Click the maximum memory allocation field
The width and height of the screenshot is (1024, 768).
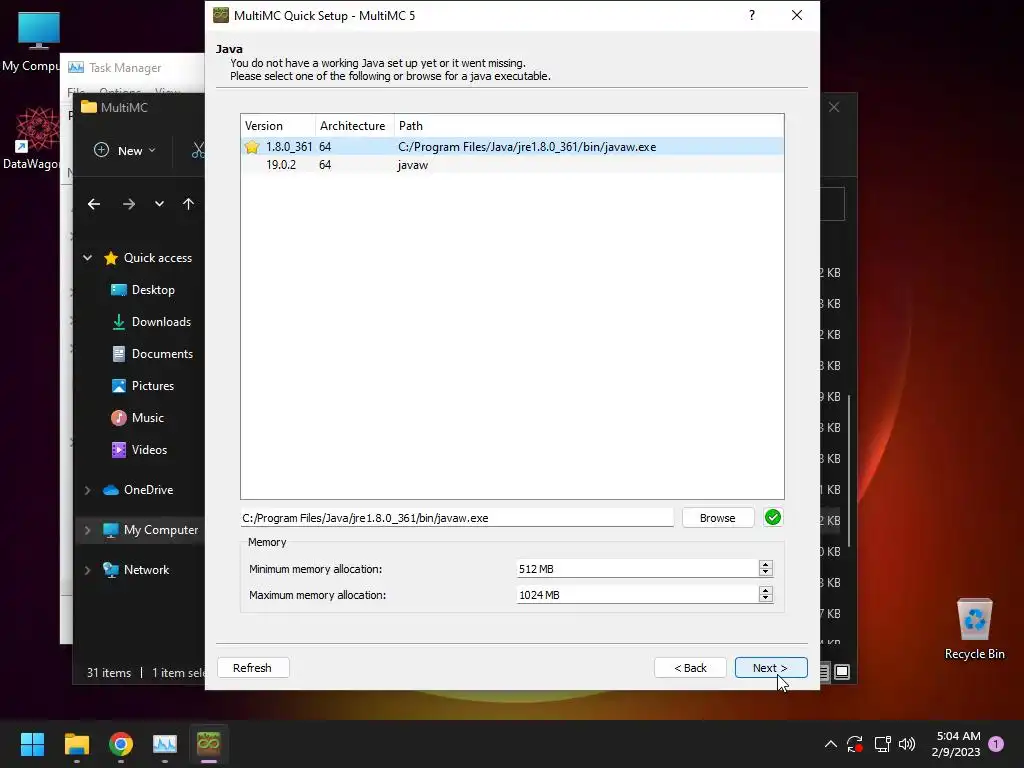637,595
